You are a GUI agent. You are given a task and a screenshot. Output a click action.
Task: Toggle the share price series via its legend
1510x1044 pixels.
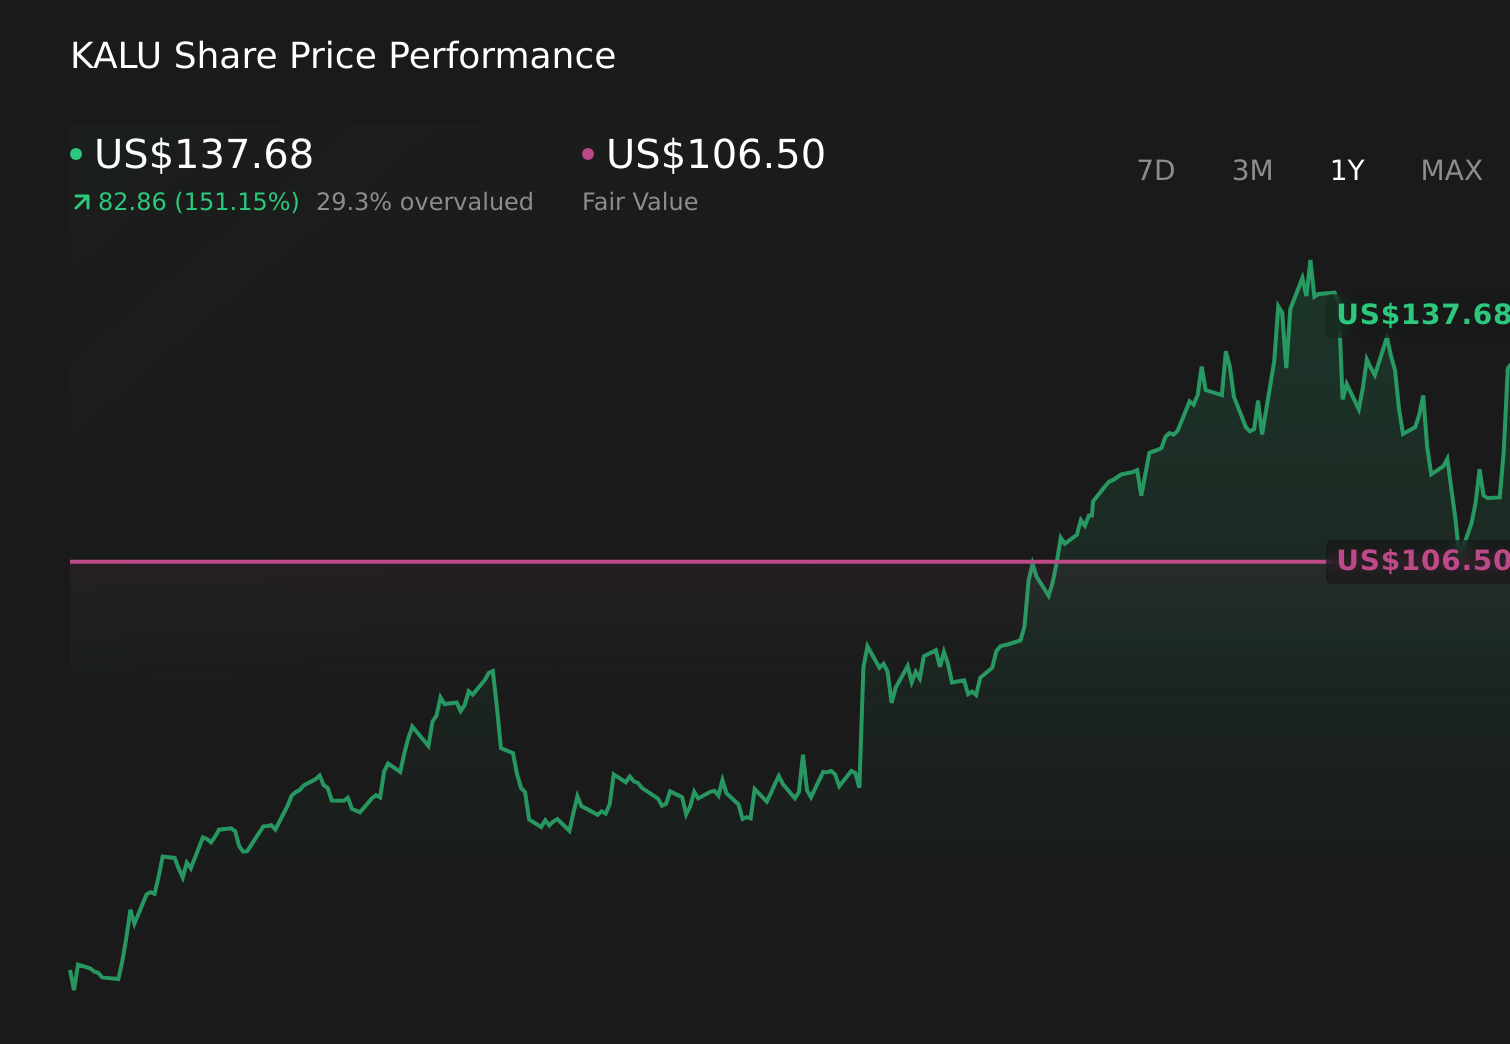pos(76,152)
